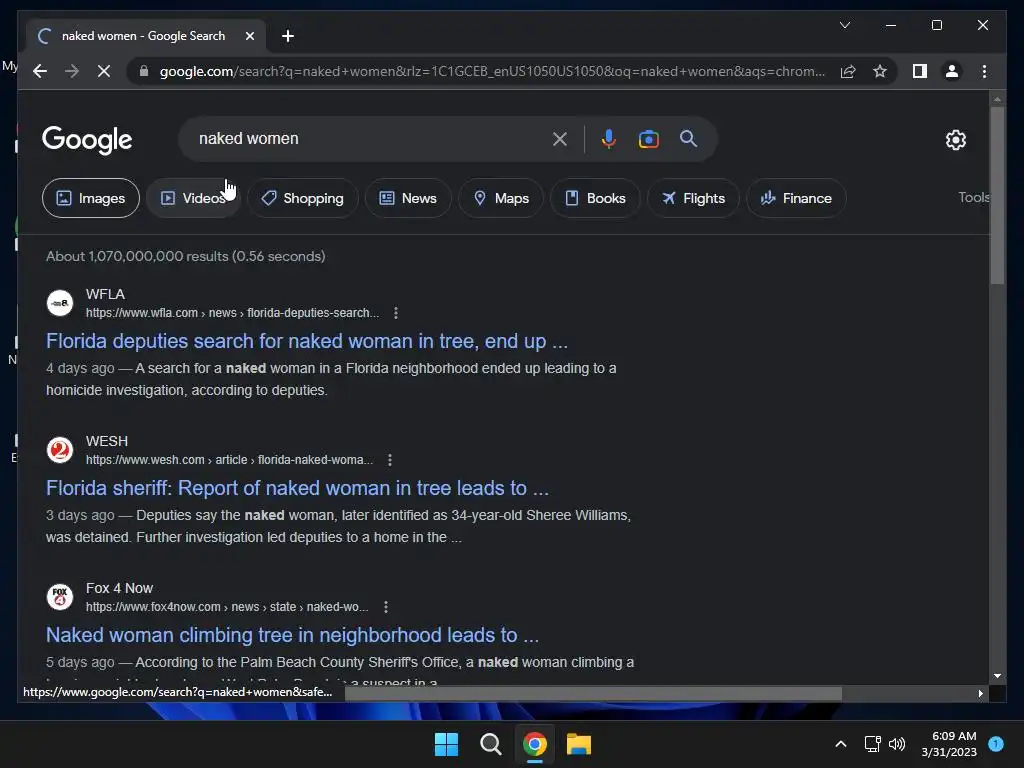The width and height of the screenshot is (1024, 768).
Task: Click the Google logo
Action: 87,140
